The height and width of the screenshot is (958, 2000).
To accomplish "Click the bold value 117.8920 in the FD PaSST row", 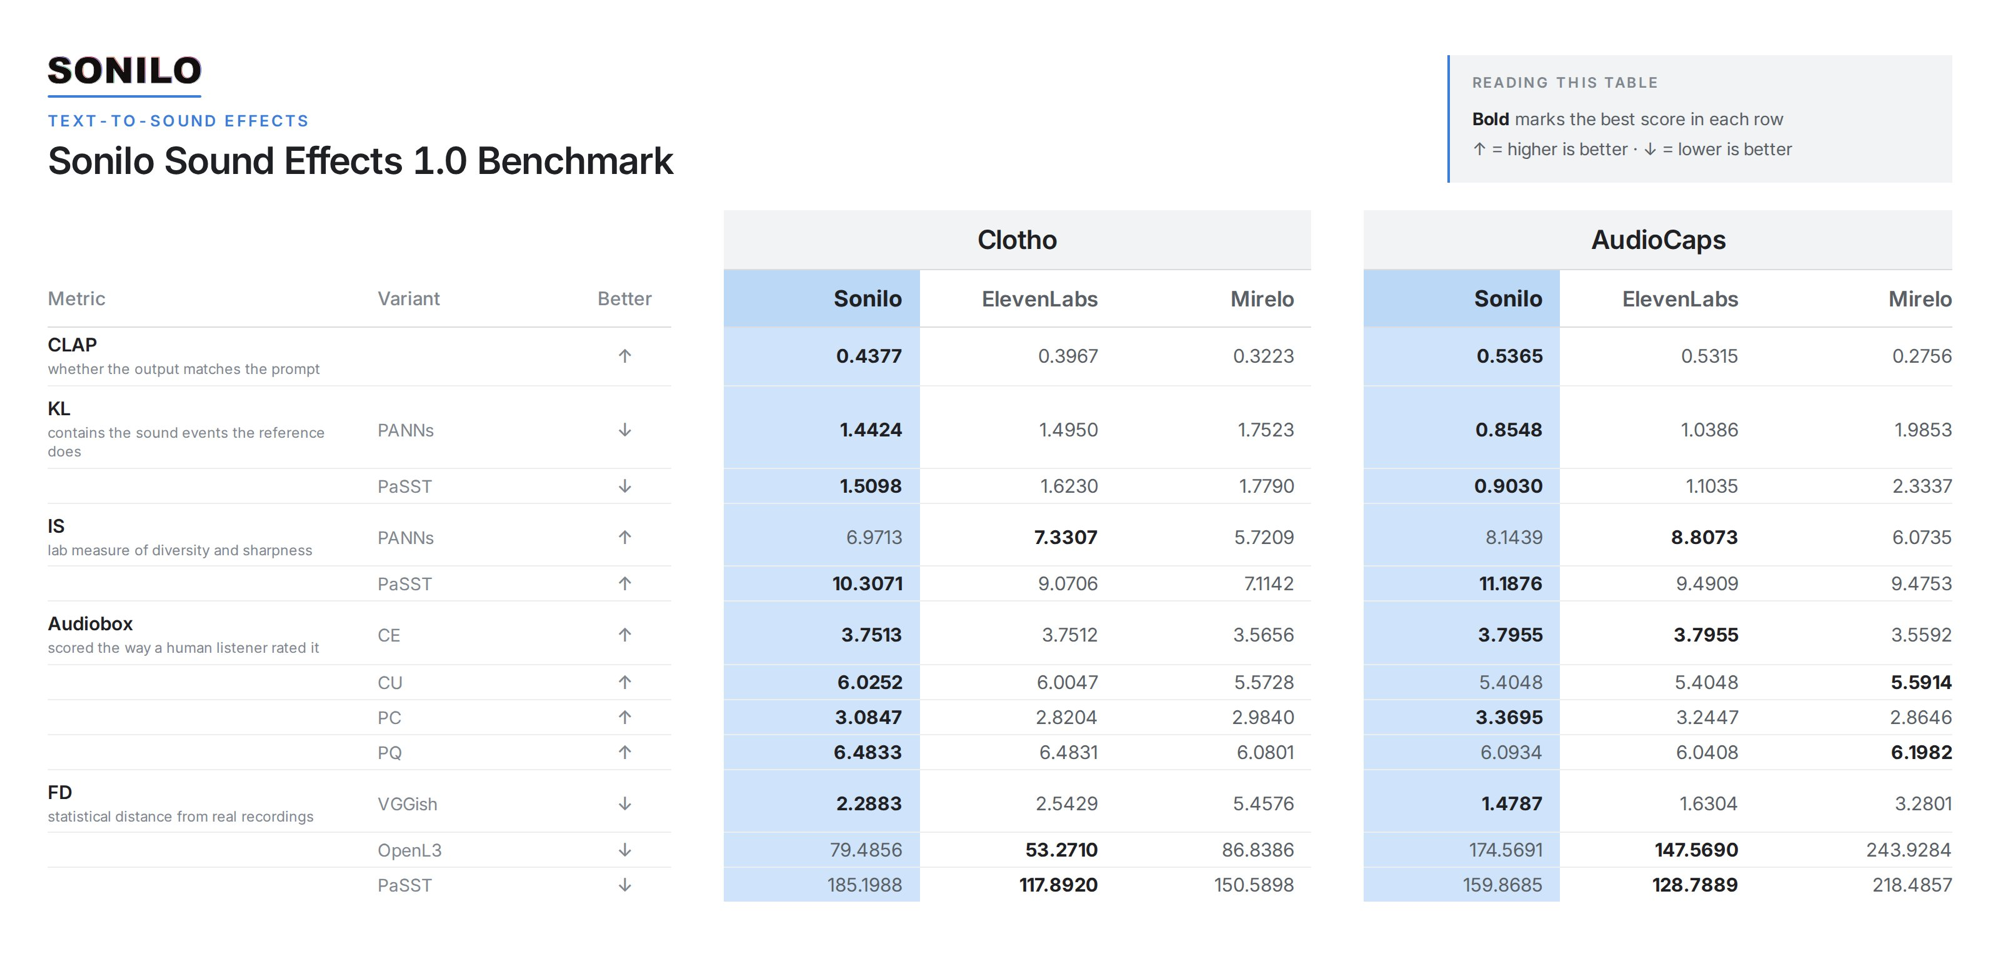I will point(1058,885).
